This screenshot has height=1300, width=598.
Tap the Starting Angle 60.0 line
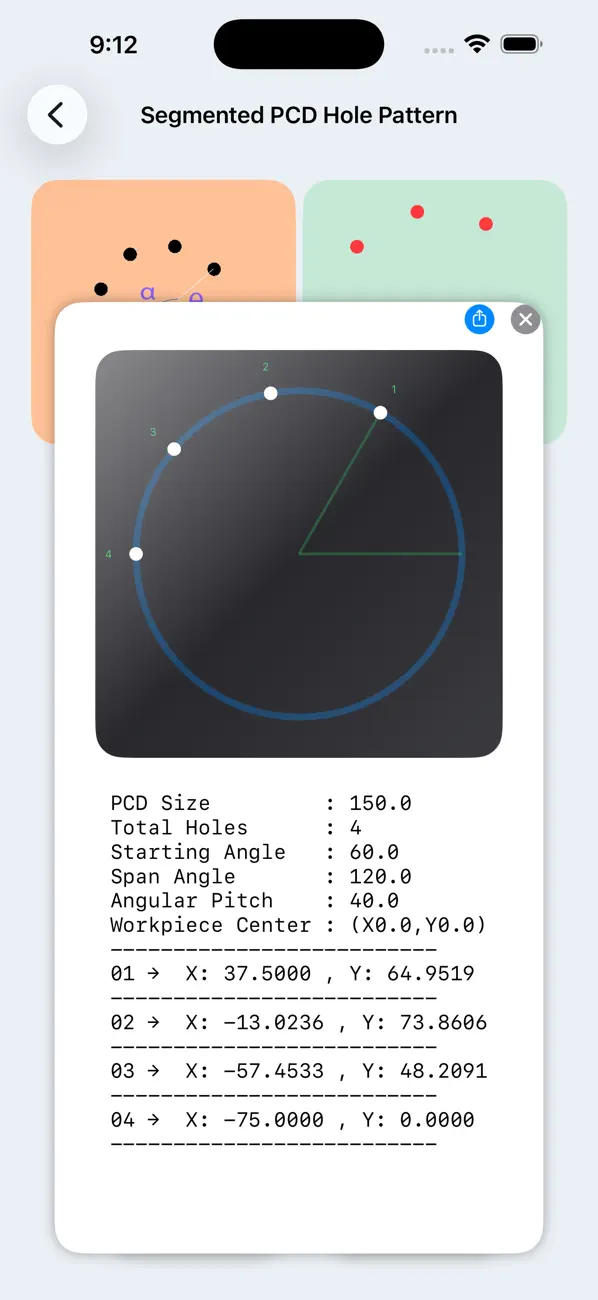tap(255, 852)
